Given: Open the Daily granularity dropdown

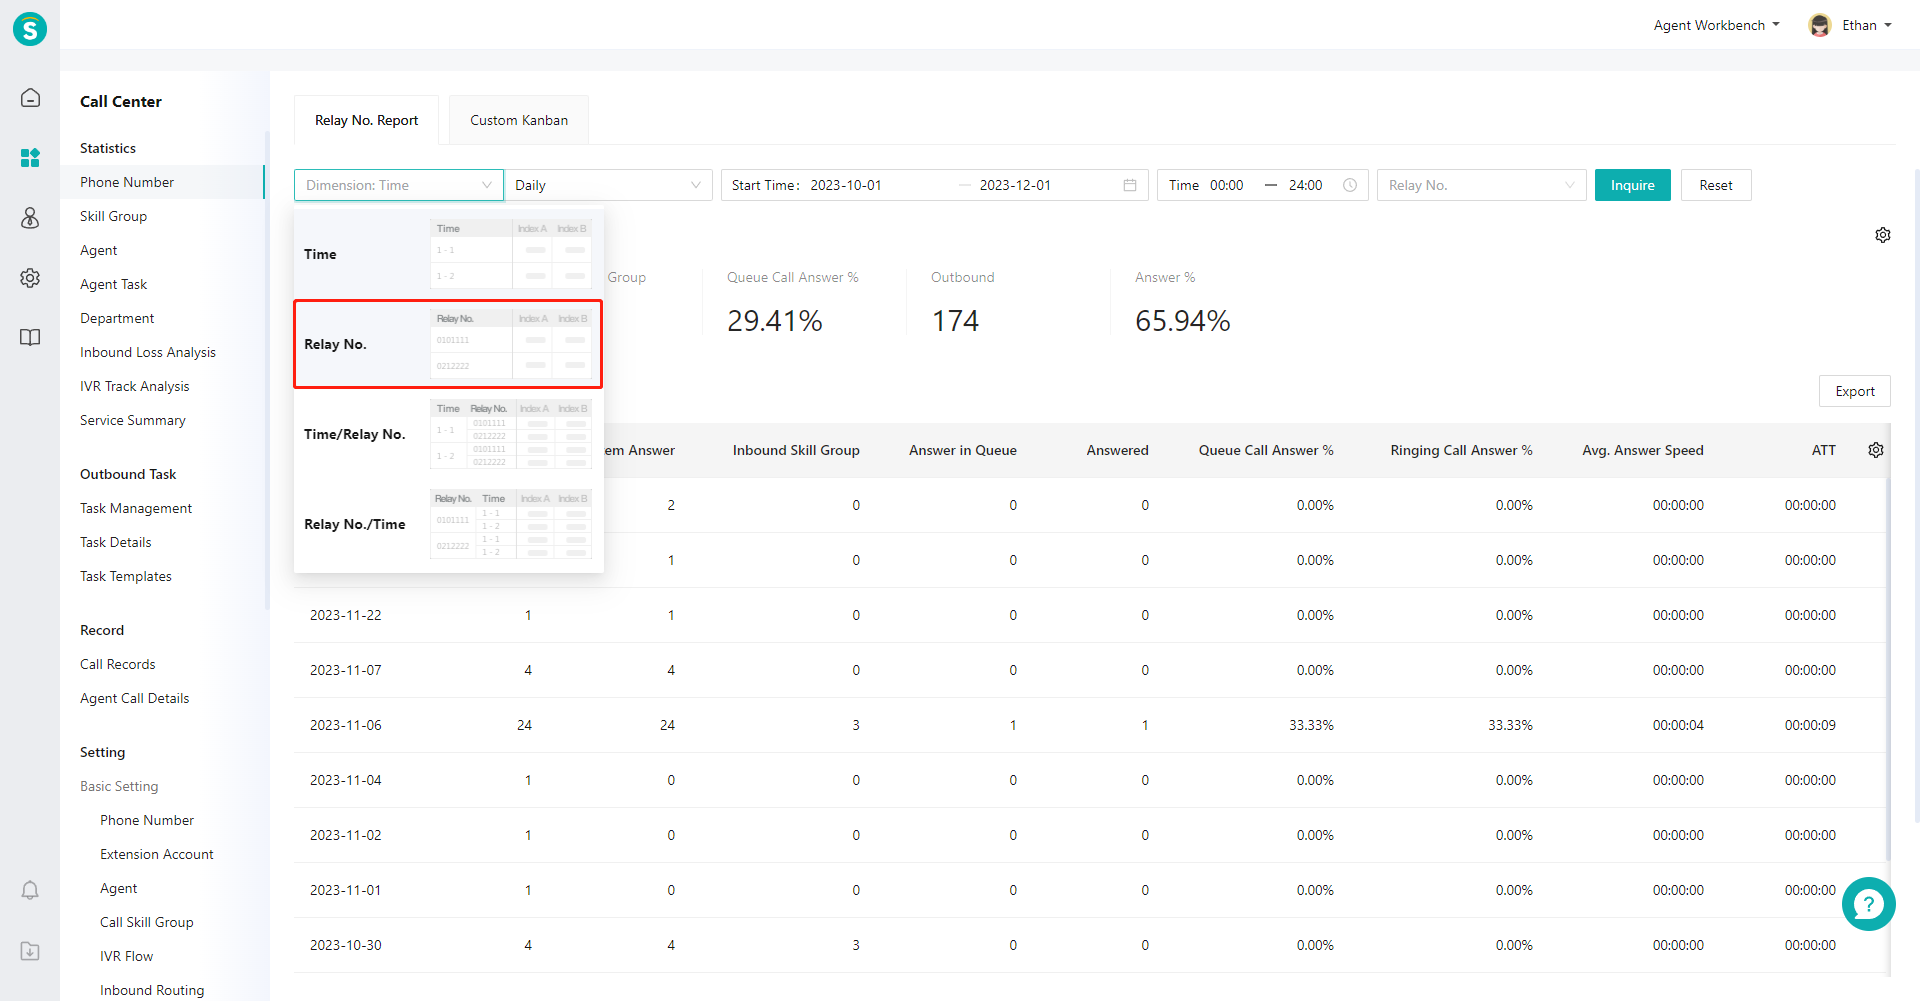Looking at the screenshot, I should (608, 185).
